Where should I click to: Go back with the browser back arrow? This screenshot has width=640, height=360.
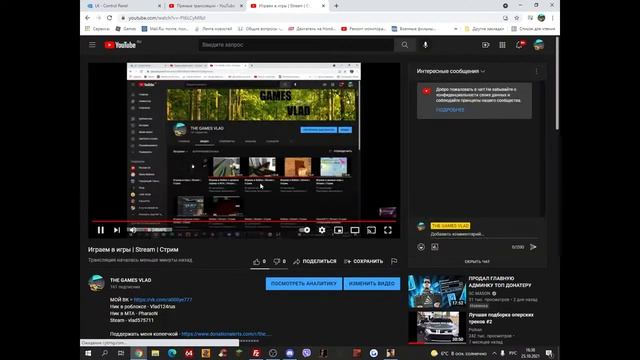coord(87,18)
